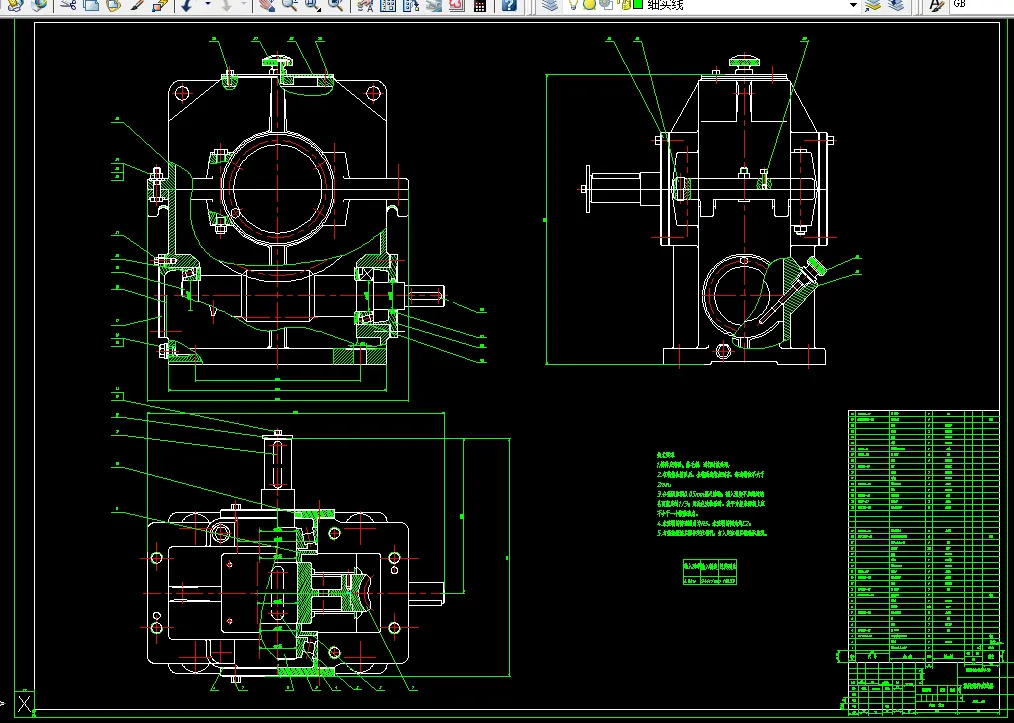Click the Copy icon in toolbar

pyautogui.click(x=91, y=5)
